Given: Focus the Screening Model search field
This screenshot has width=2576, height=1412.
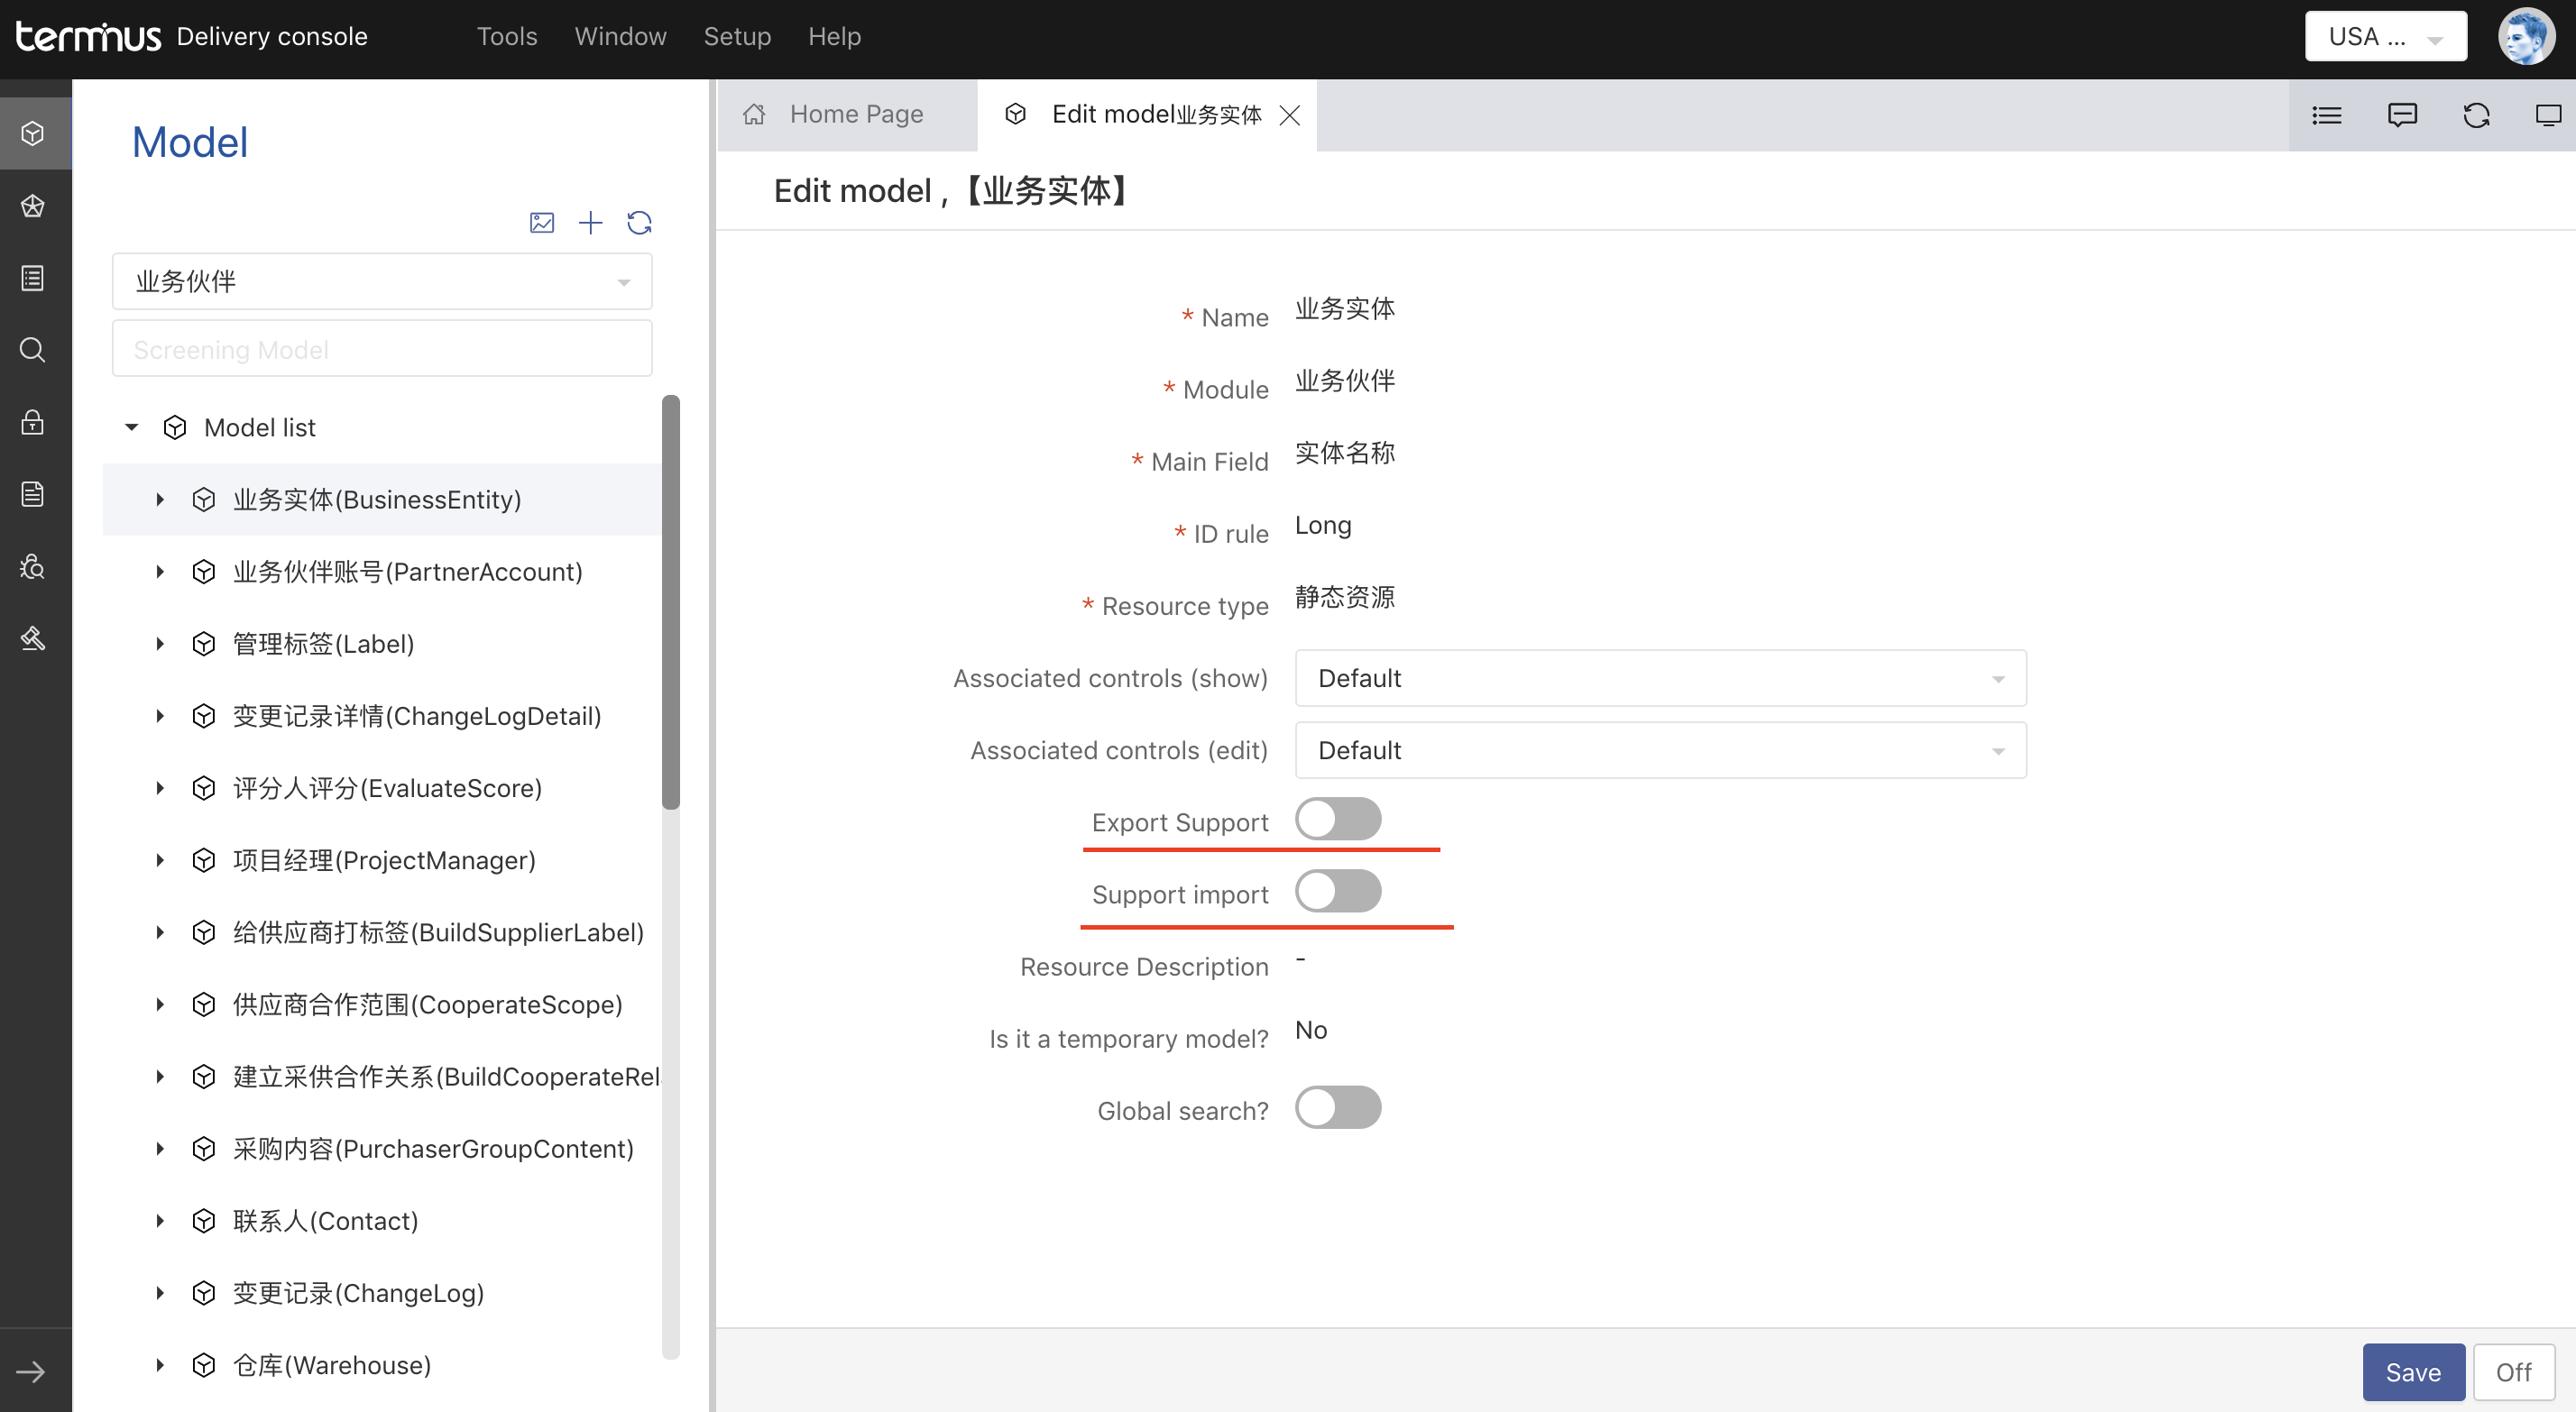Looking at the screenshot, I should point(382,349).
